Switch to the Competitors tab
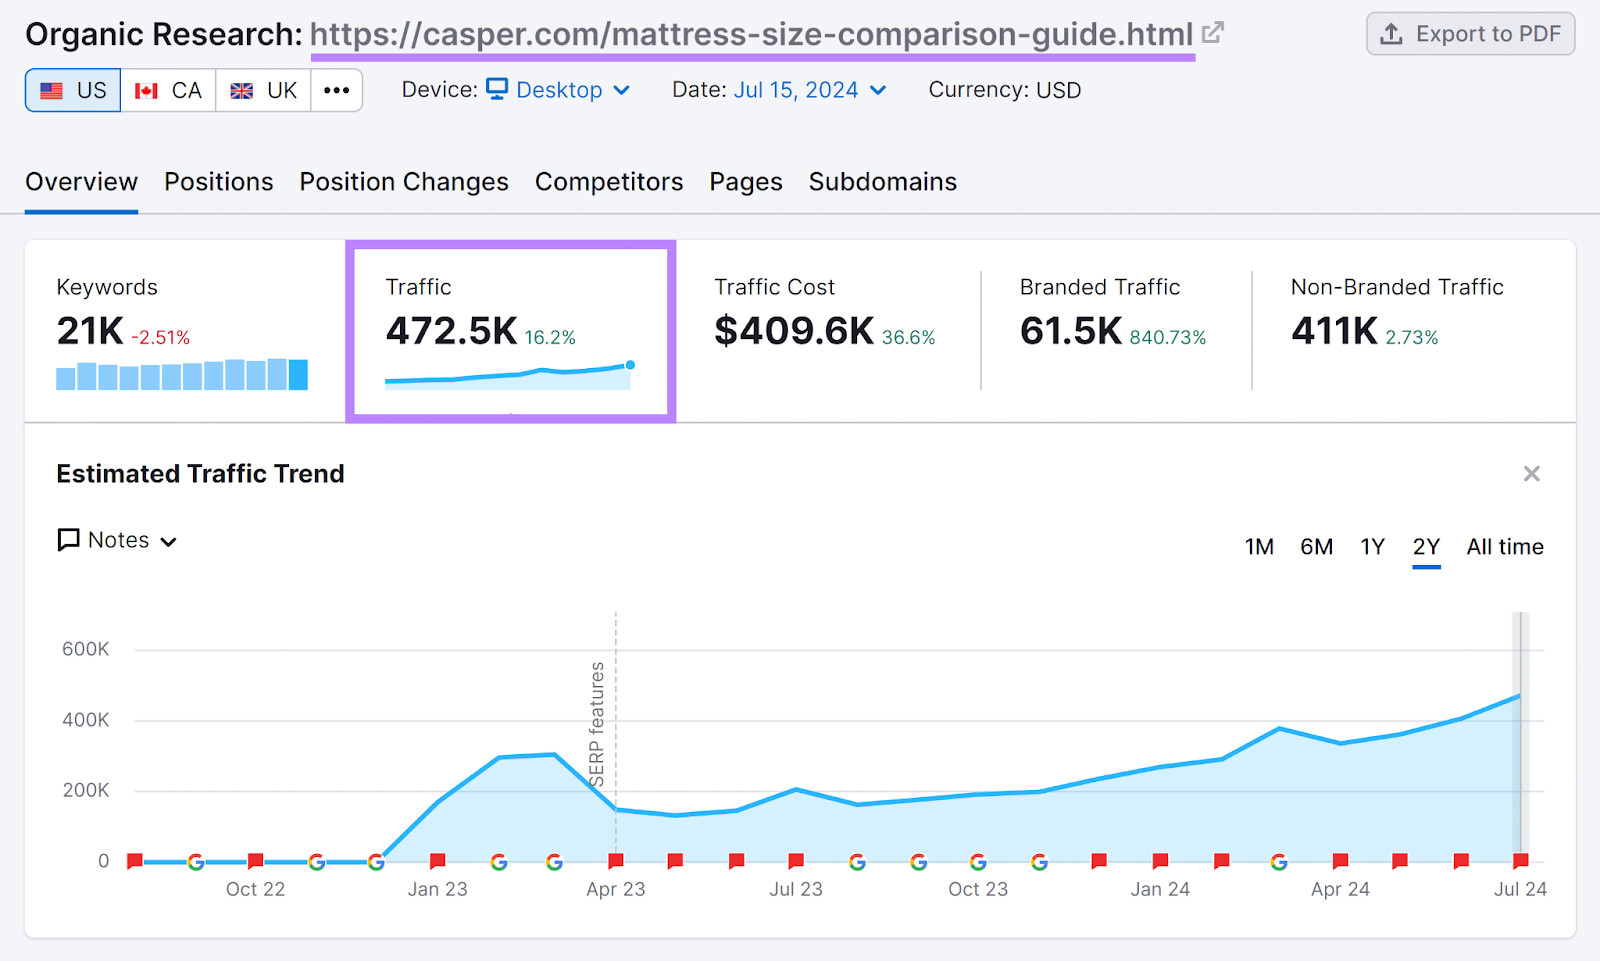The width and height of the screenshot is (1600, 961). point(609,182)
